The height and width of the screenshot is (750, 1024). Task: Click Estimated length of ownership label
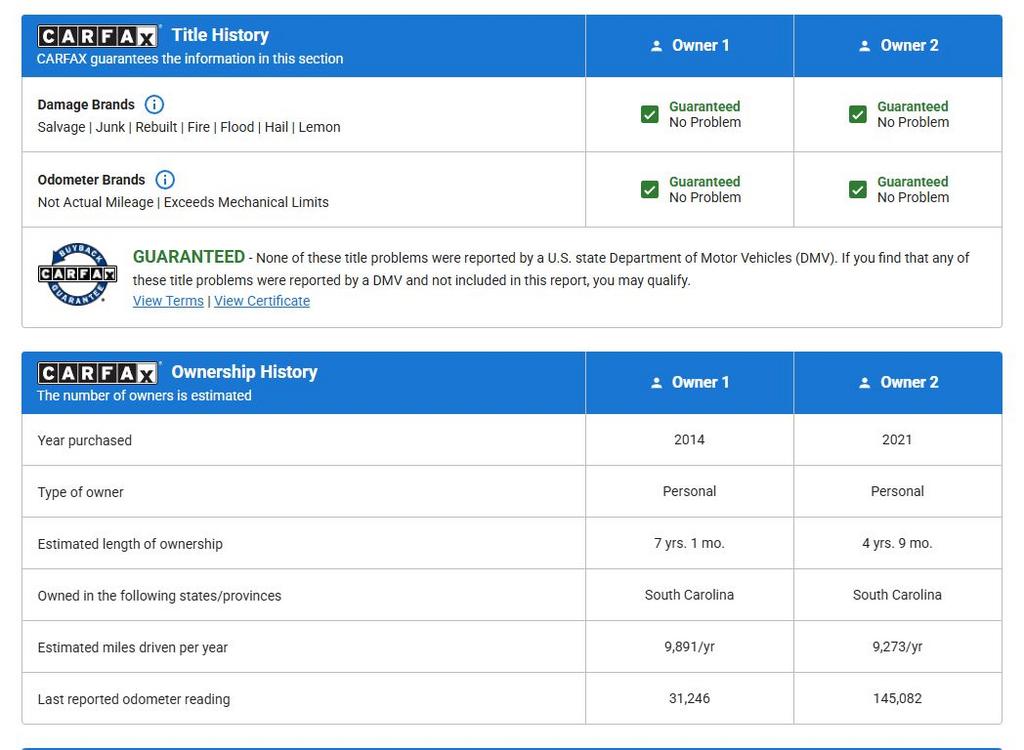(130, 544)
